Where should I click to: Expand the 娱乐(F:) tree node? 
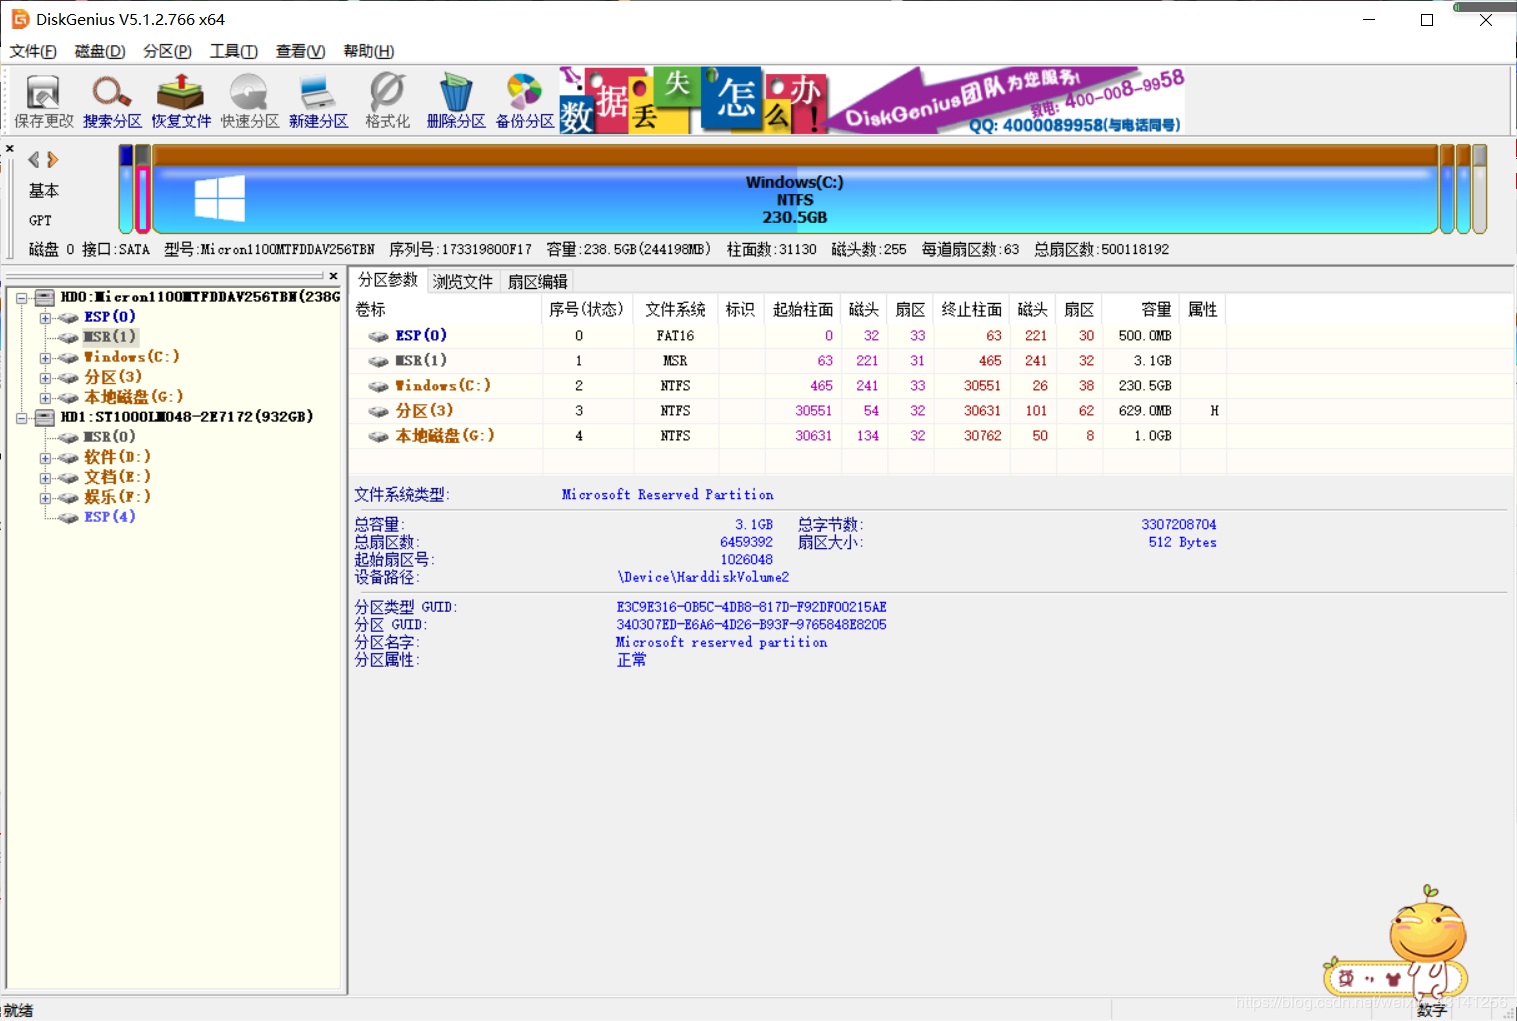tap(45, 498)
